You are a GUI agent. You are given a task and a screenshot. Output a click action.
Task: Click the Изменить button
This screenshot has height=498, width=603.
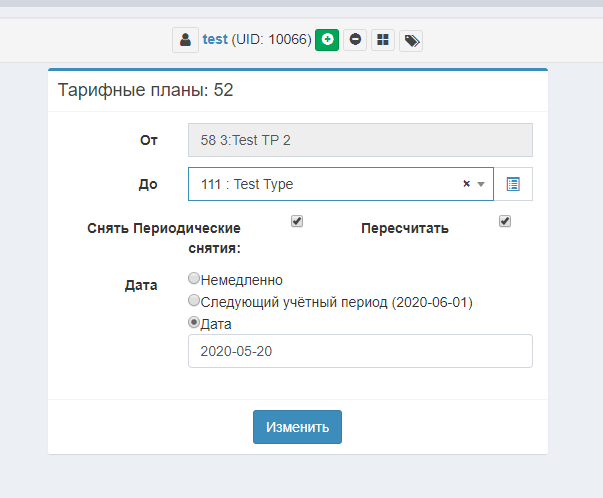click(297, 427)
